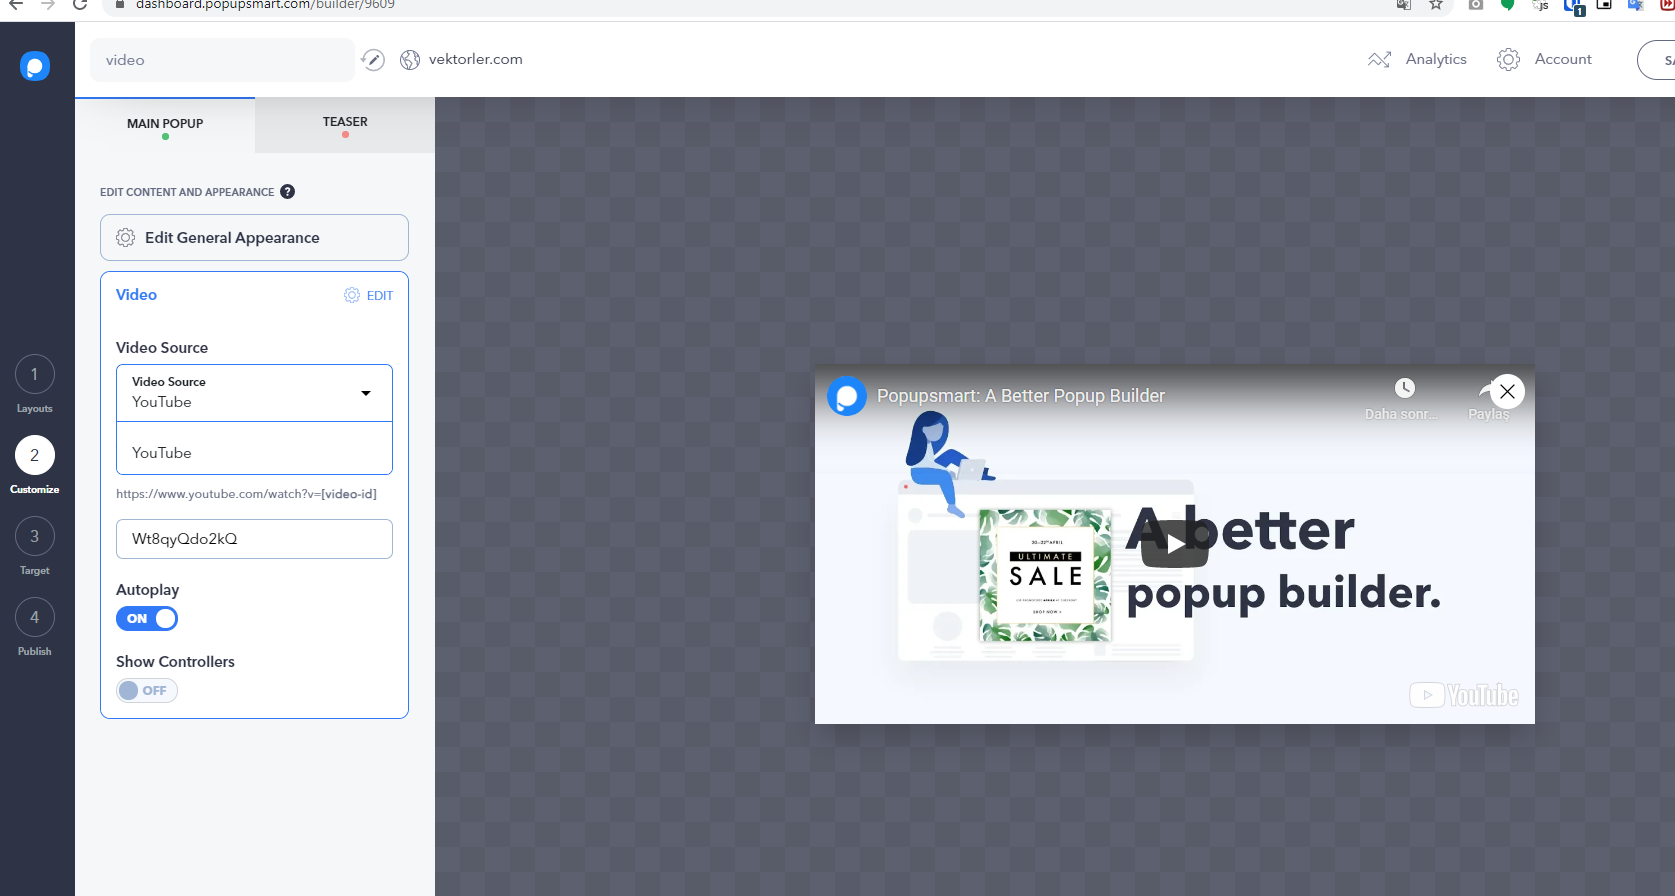
Task: Select the YouTube option in the list
Action: [x=255, y=453]
